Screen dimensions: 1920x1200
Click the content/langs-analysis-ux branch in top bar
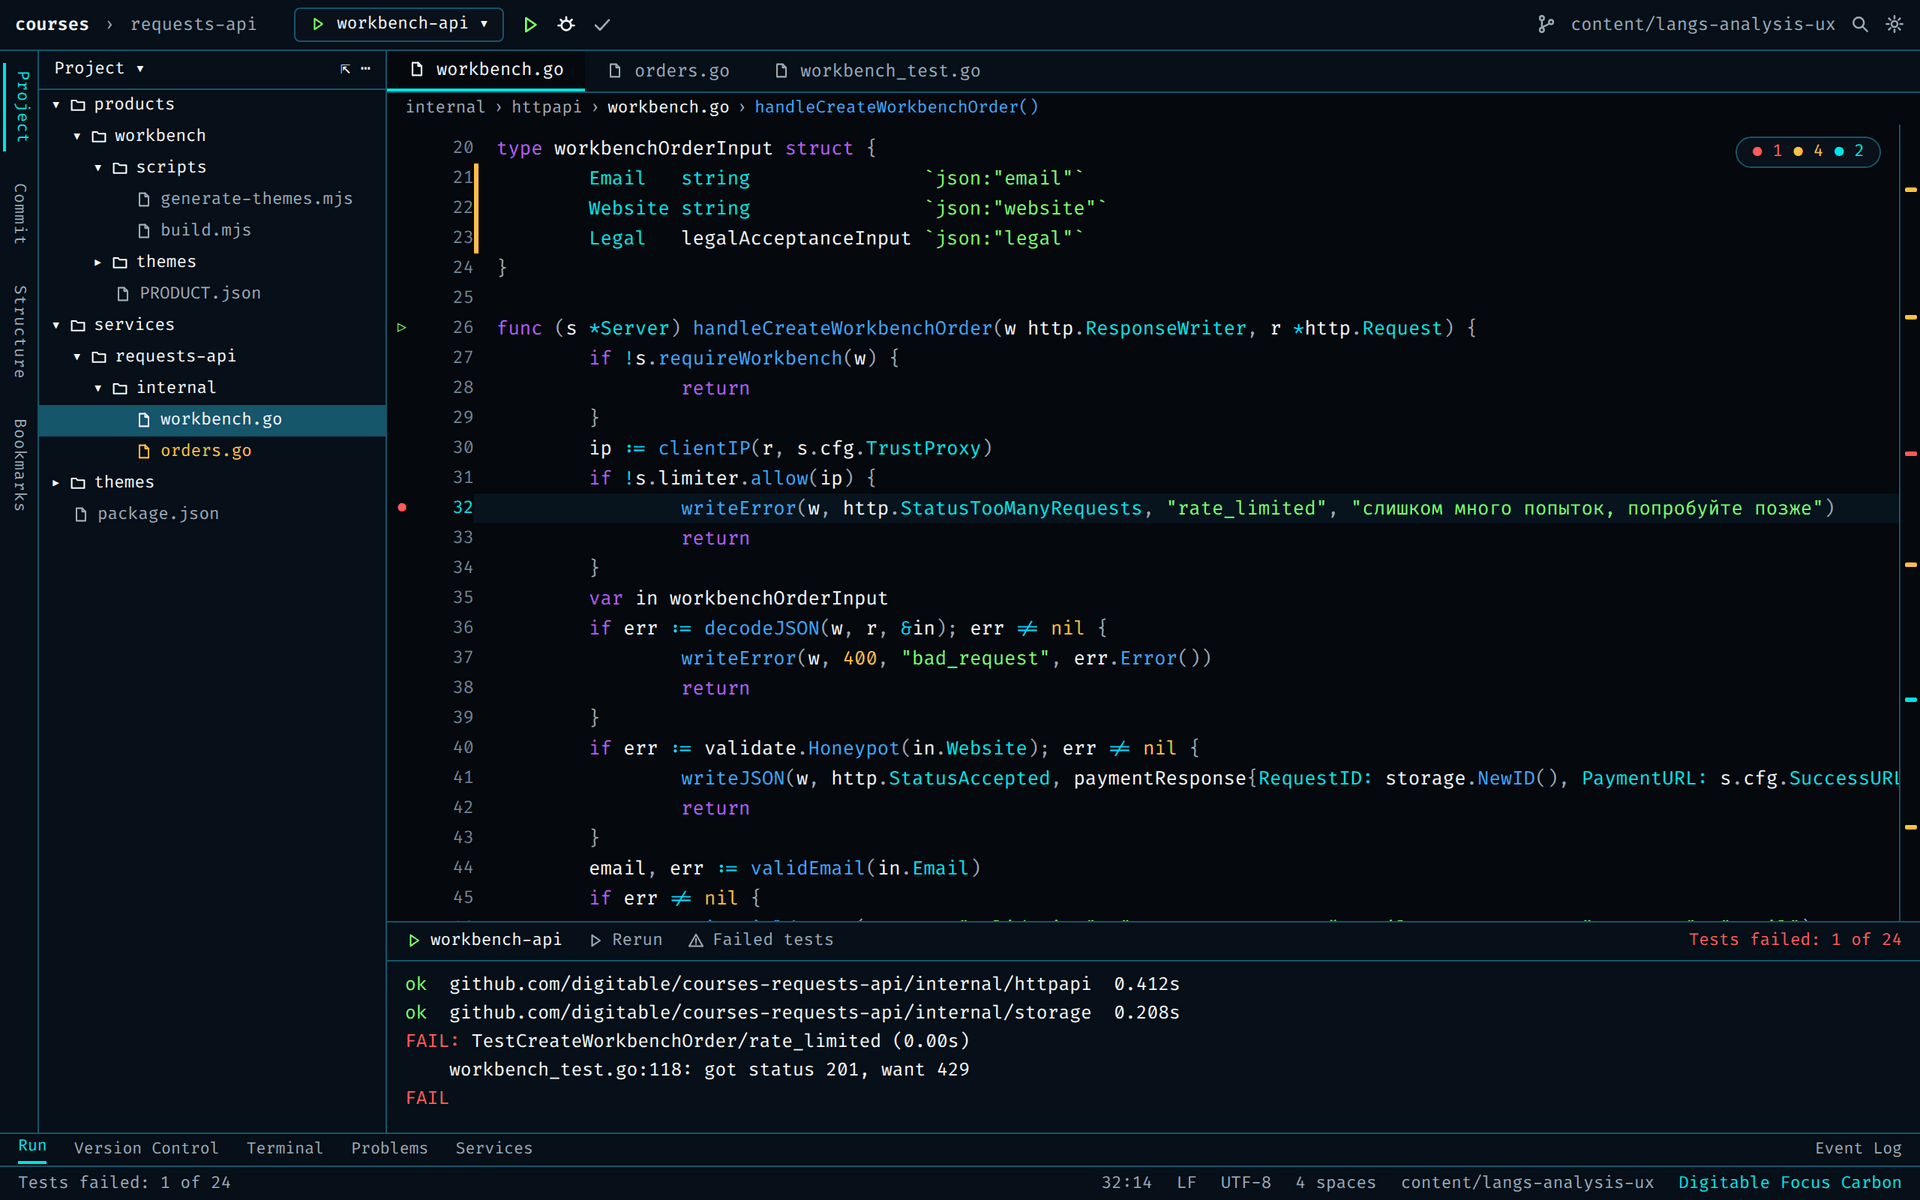(x=1702, y=24)
